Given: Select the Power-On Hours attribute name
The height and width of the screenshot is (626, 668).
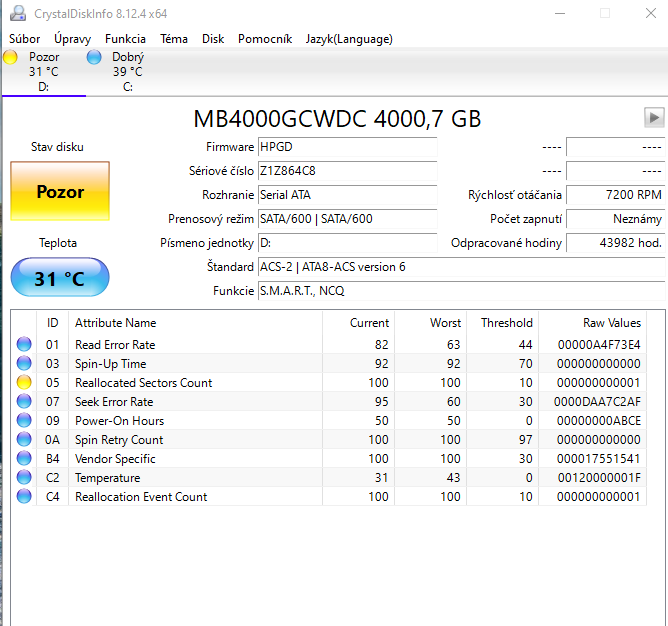Looking at the screenshot, I should pyautogui.click(x=119, y=421).
